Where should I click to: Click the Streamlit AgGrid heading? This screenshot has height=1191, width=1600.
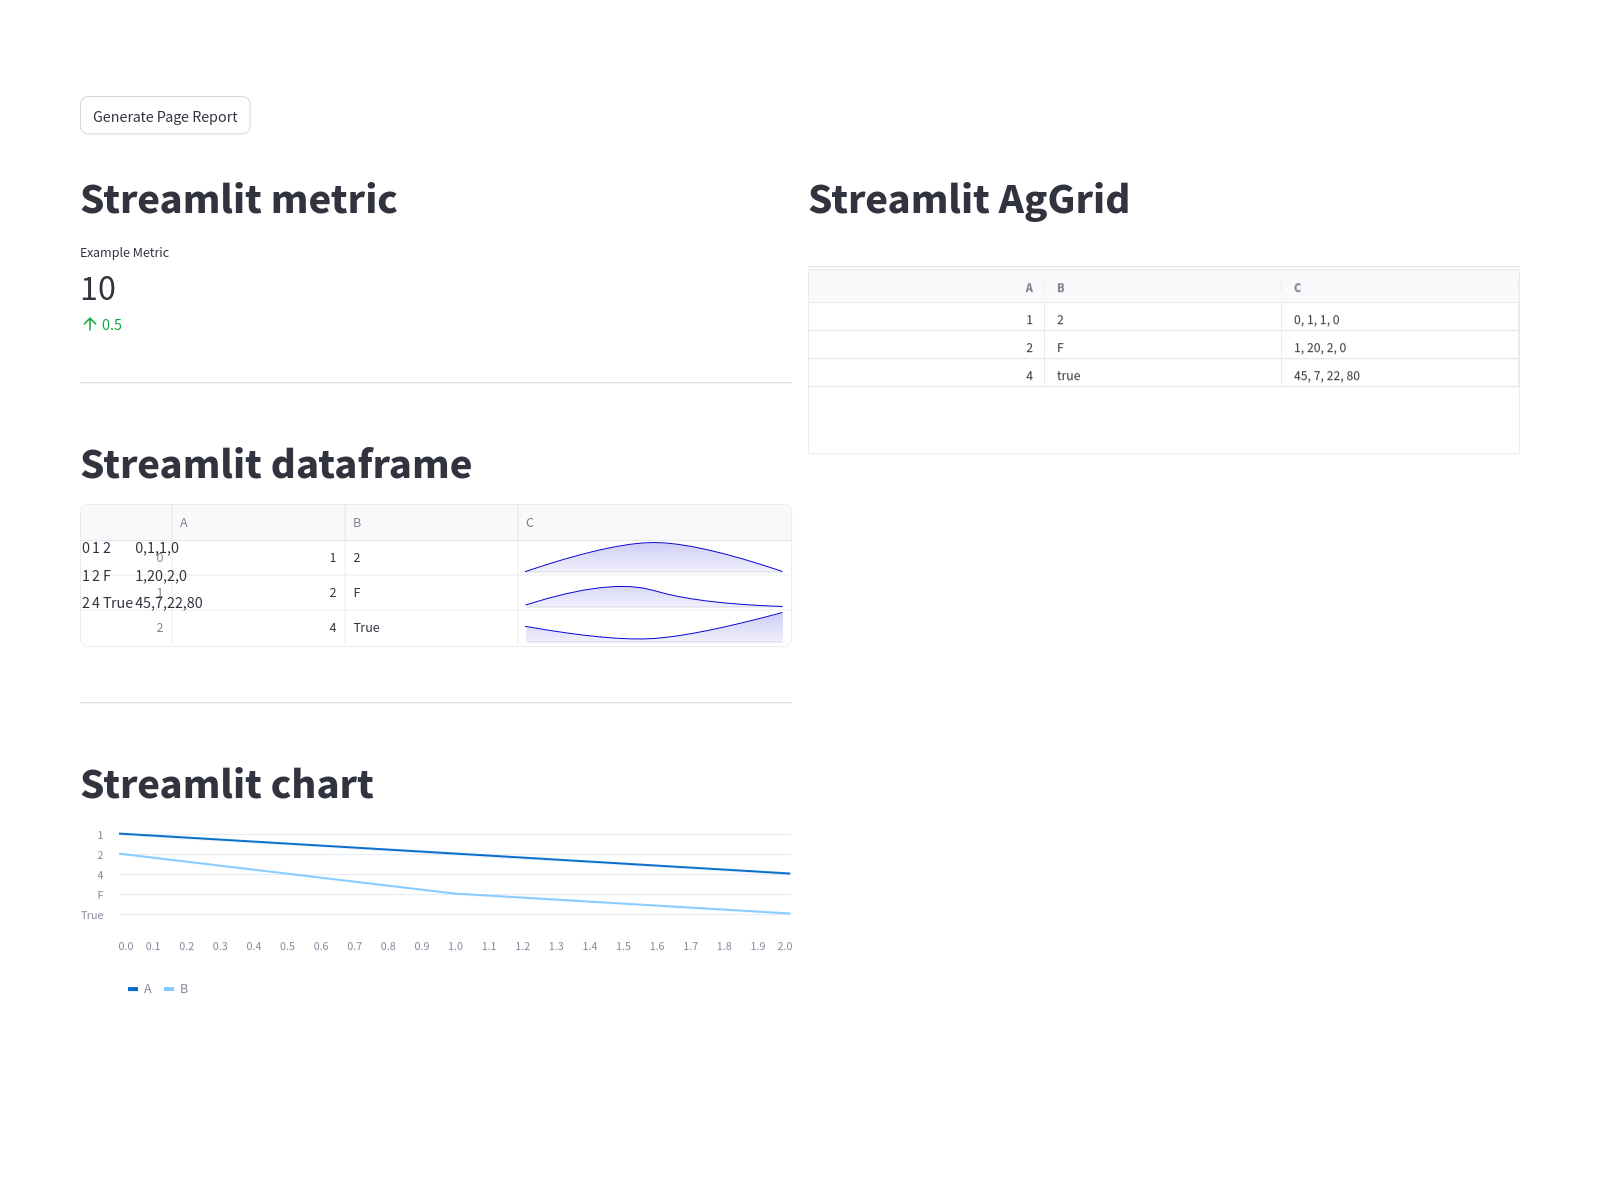969,199
